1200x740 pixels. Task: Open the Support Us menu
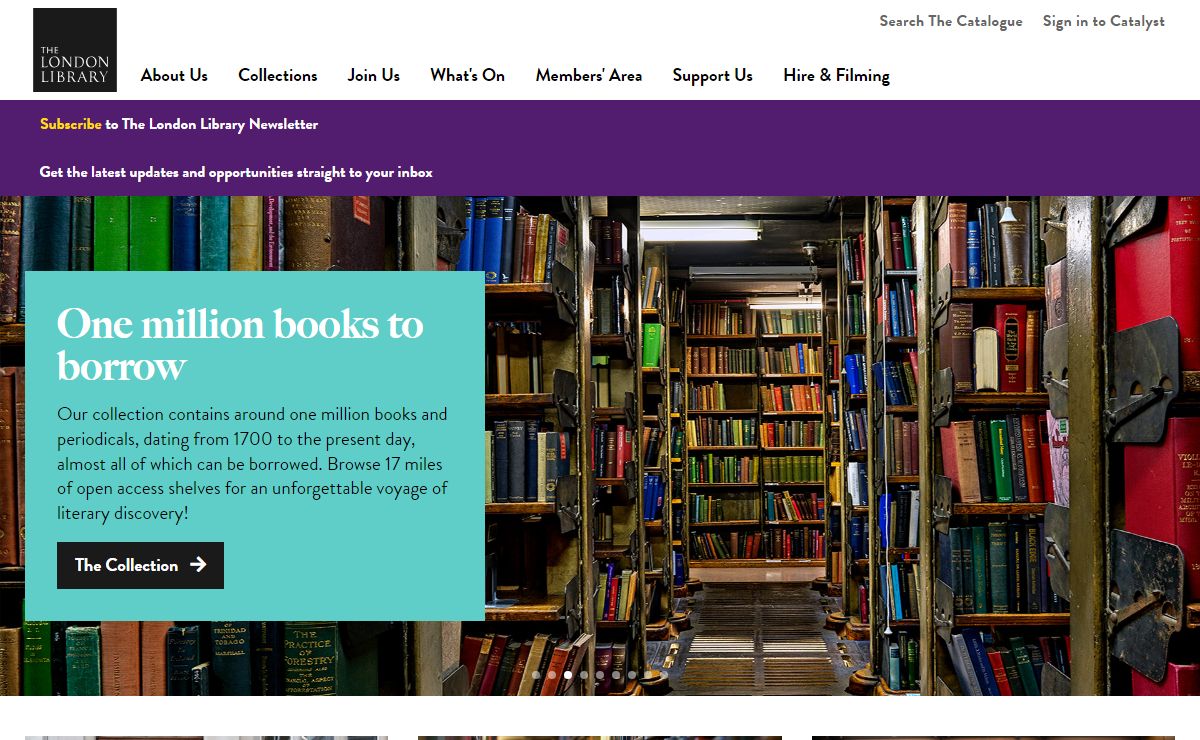tap(712, 75)
